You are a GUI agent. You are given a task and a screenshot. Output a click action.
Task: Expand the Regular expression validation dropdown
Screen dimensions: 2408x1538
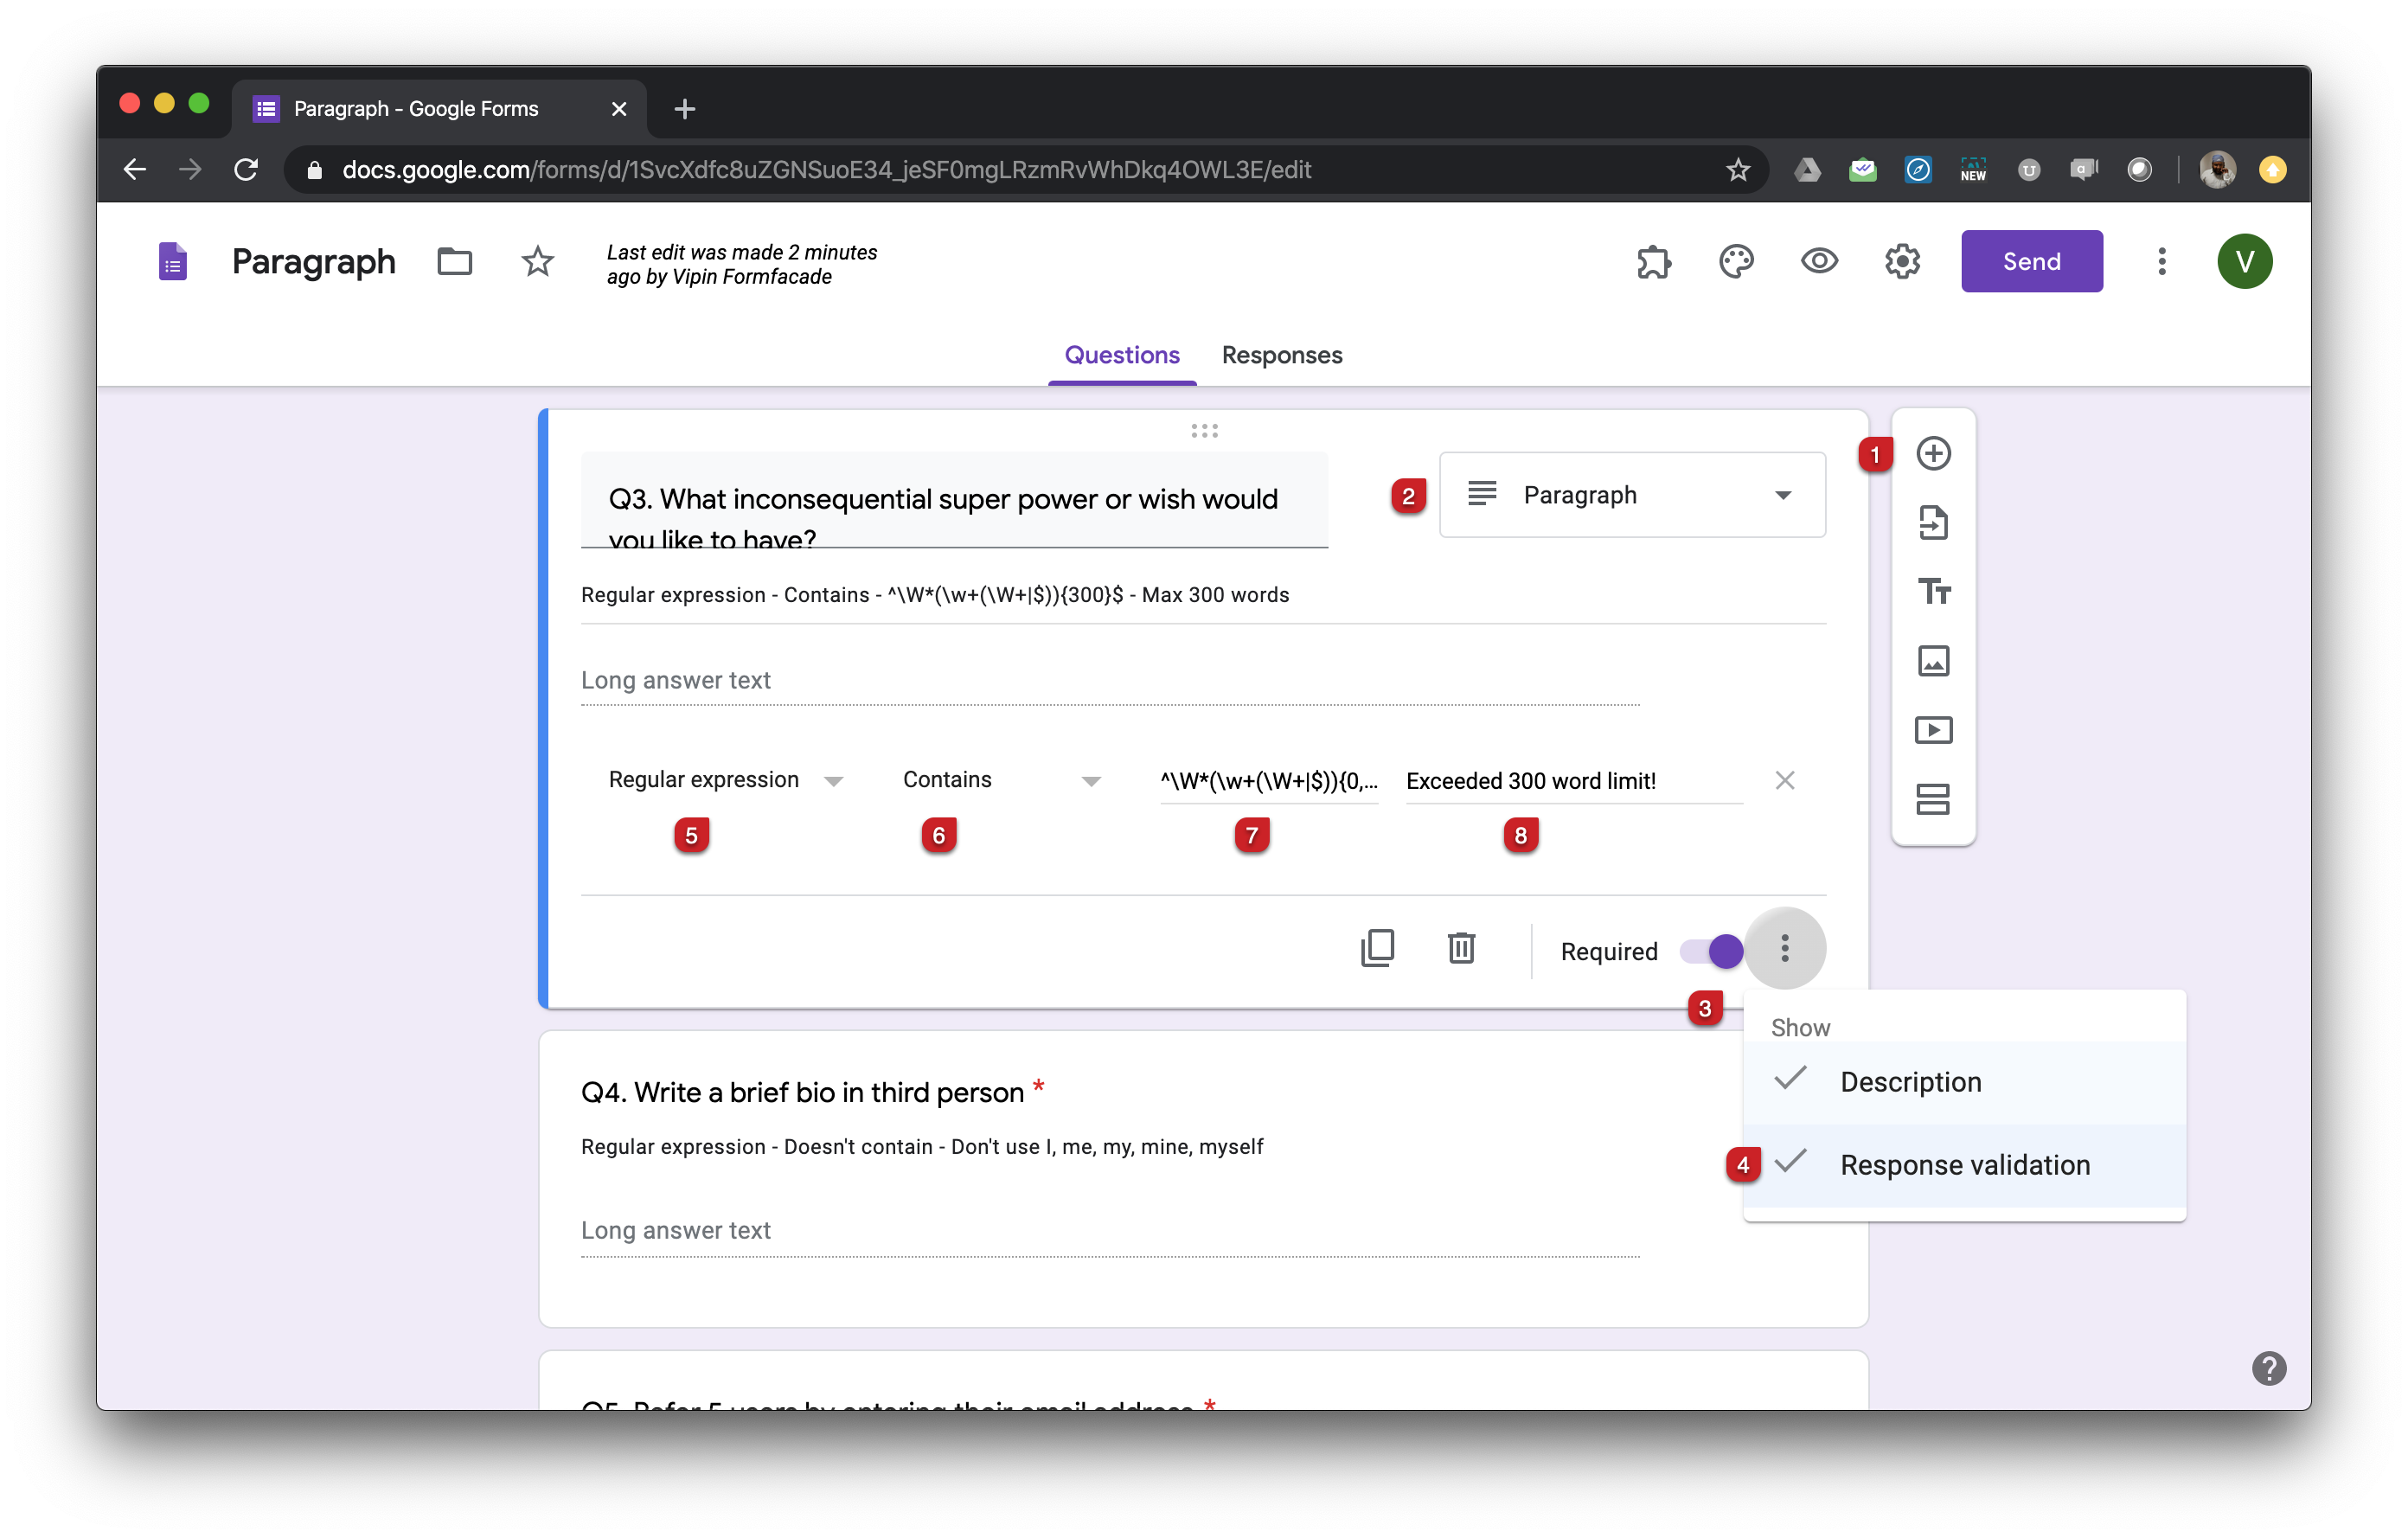(725, 780)
